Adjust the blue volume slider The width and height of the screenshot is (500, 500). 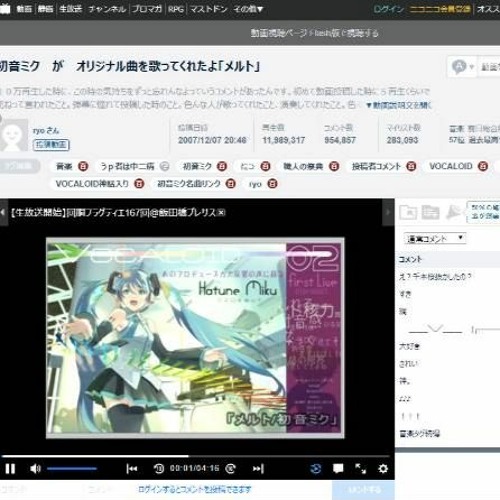[72, 469]
